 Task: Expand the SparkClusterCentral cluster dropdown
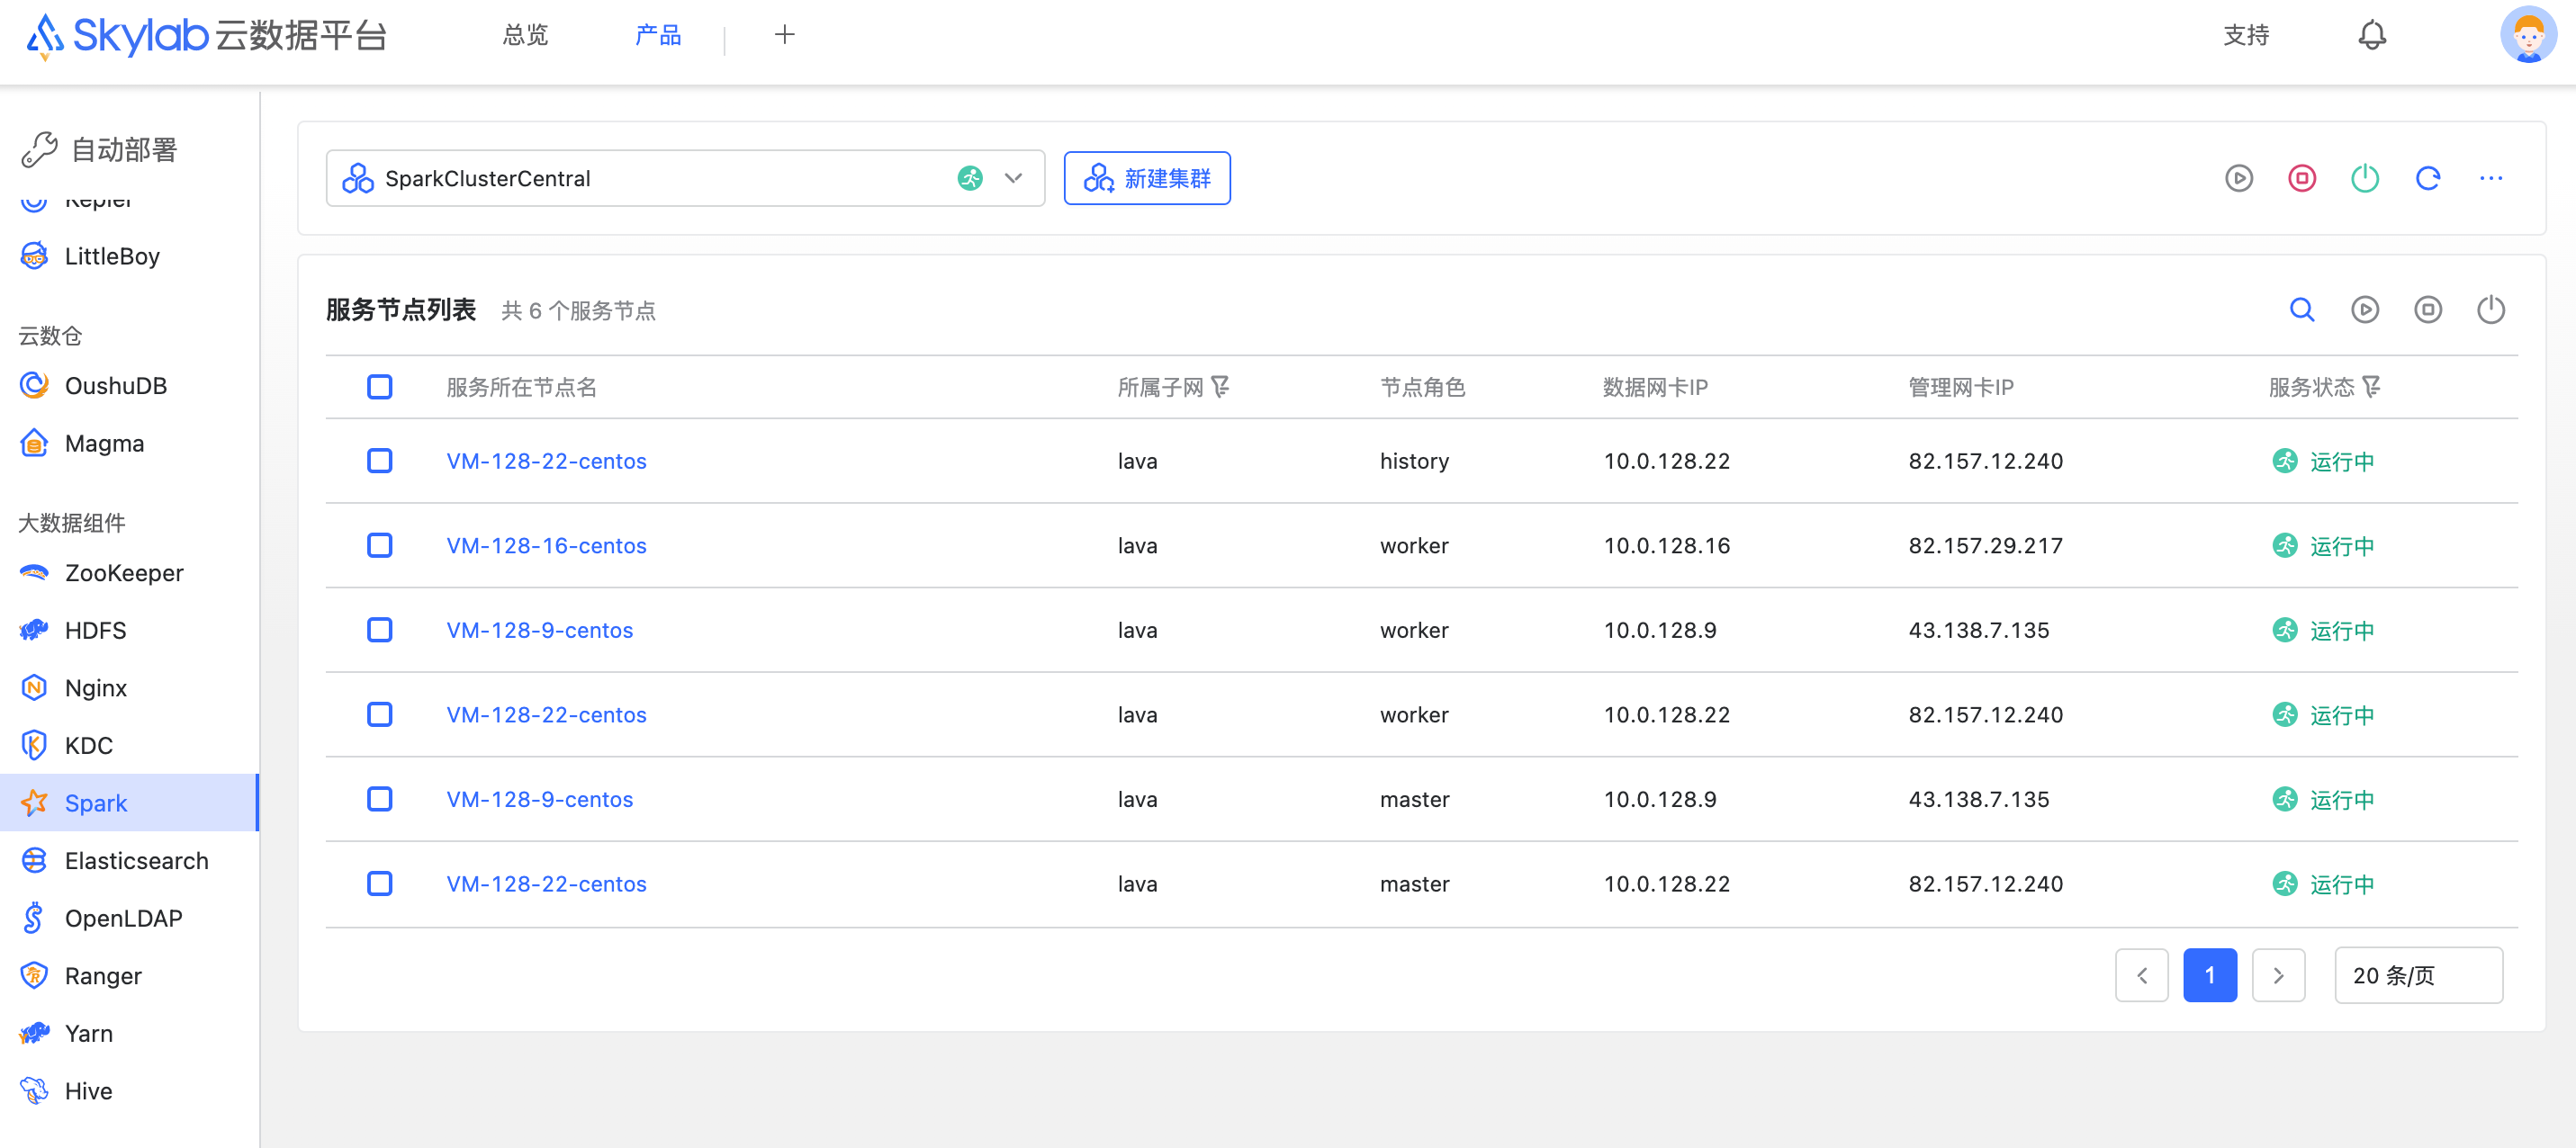coord(686,178)
